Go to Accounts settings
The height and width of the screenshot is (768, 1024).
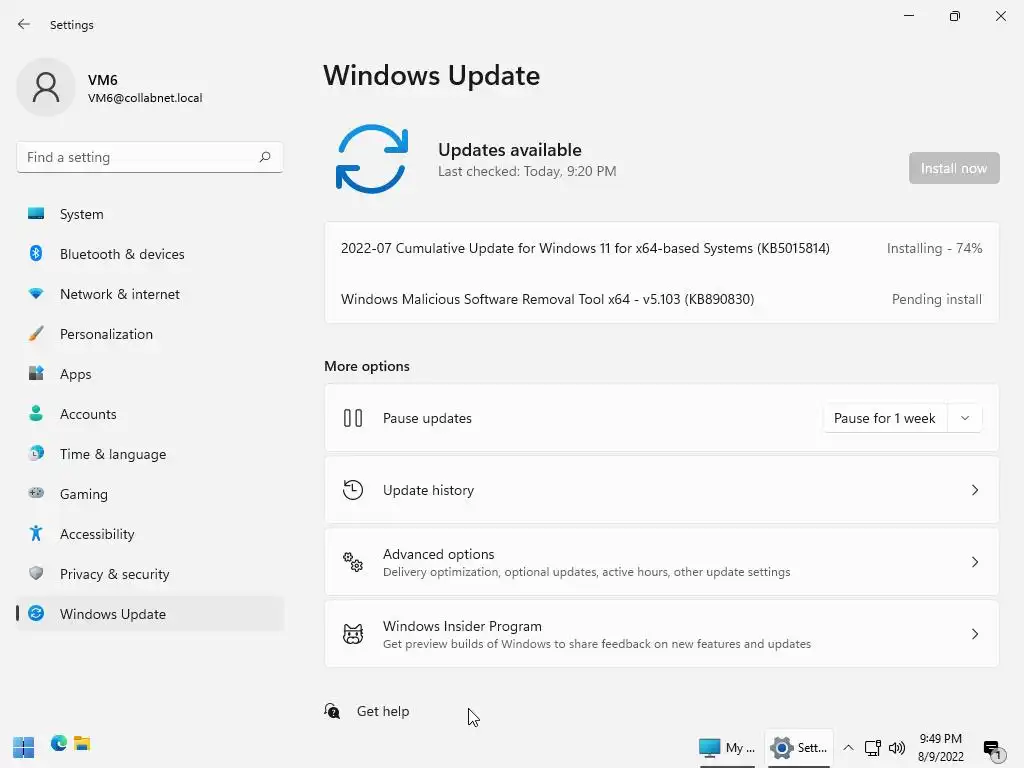point(150,414)
